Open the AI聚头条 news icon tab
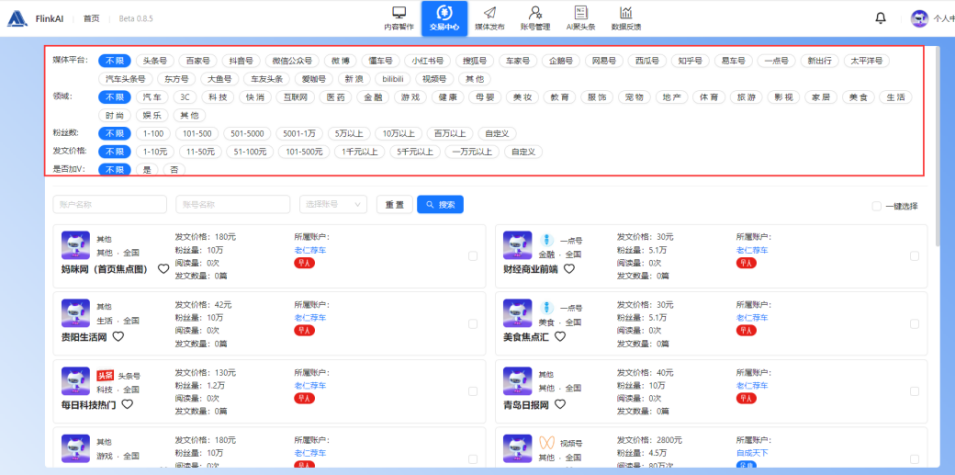Viewport: 955px width, 475px height. pos(580,18)
